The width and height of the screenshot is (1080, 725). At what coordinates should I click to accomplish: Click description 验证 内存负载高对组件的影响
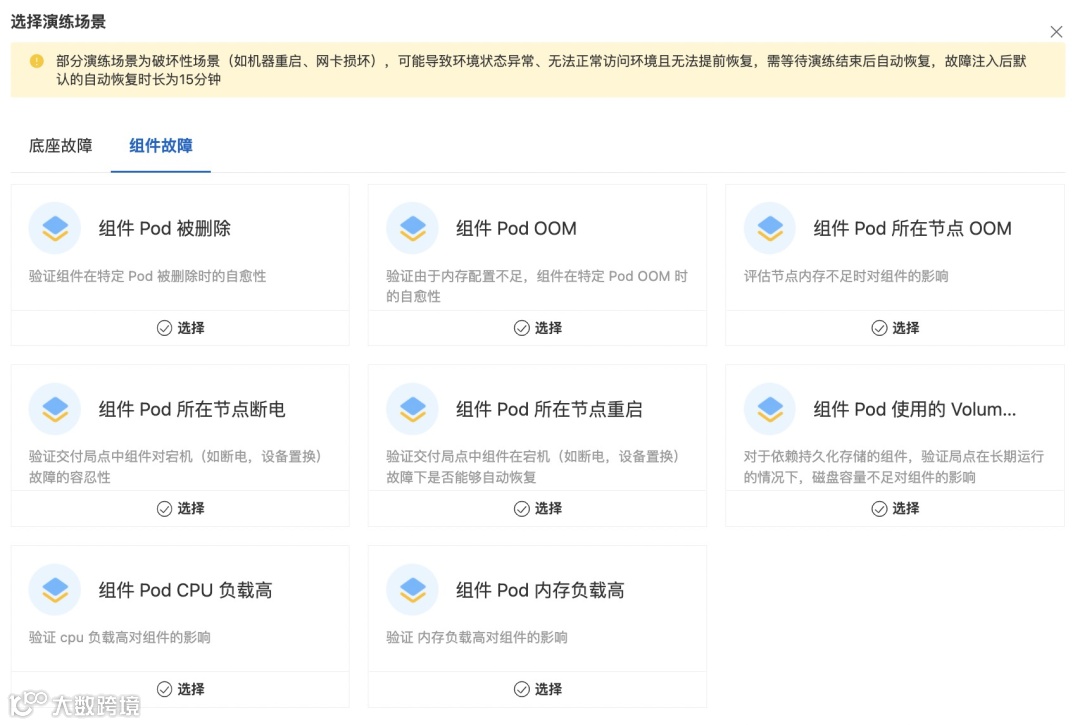coord(477,638)
